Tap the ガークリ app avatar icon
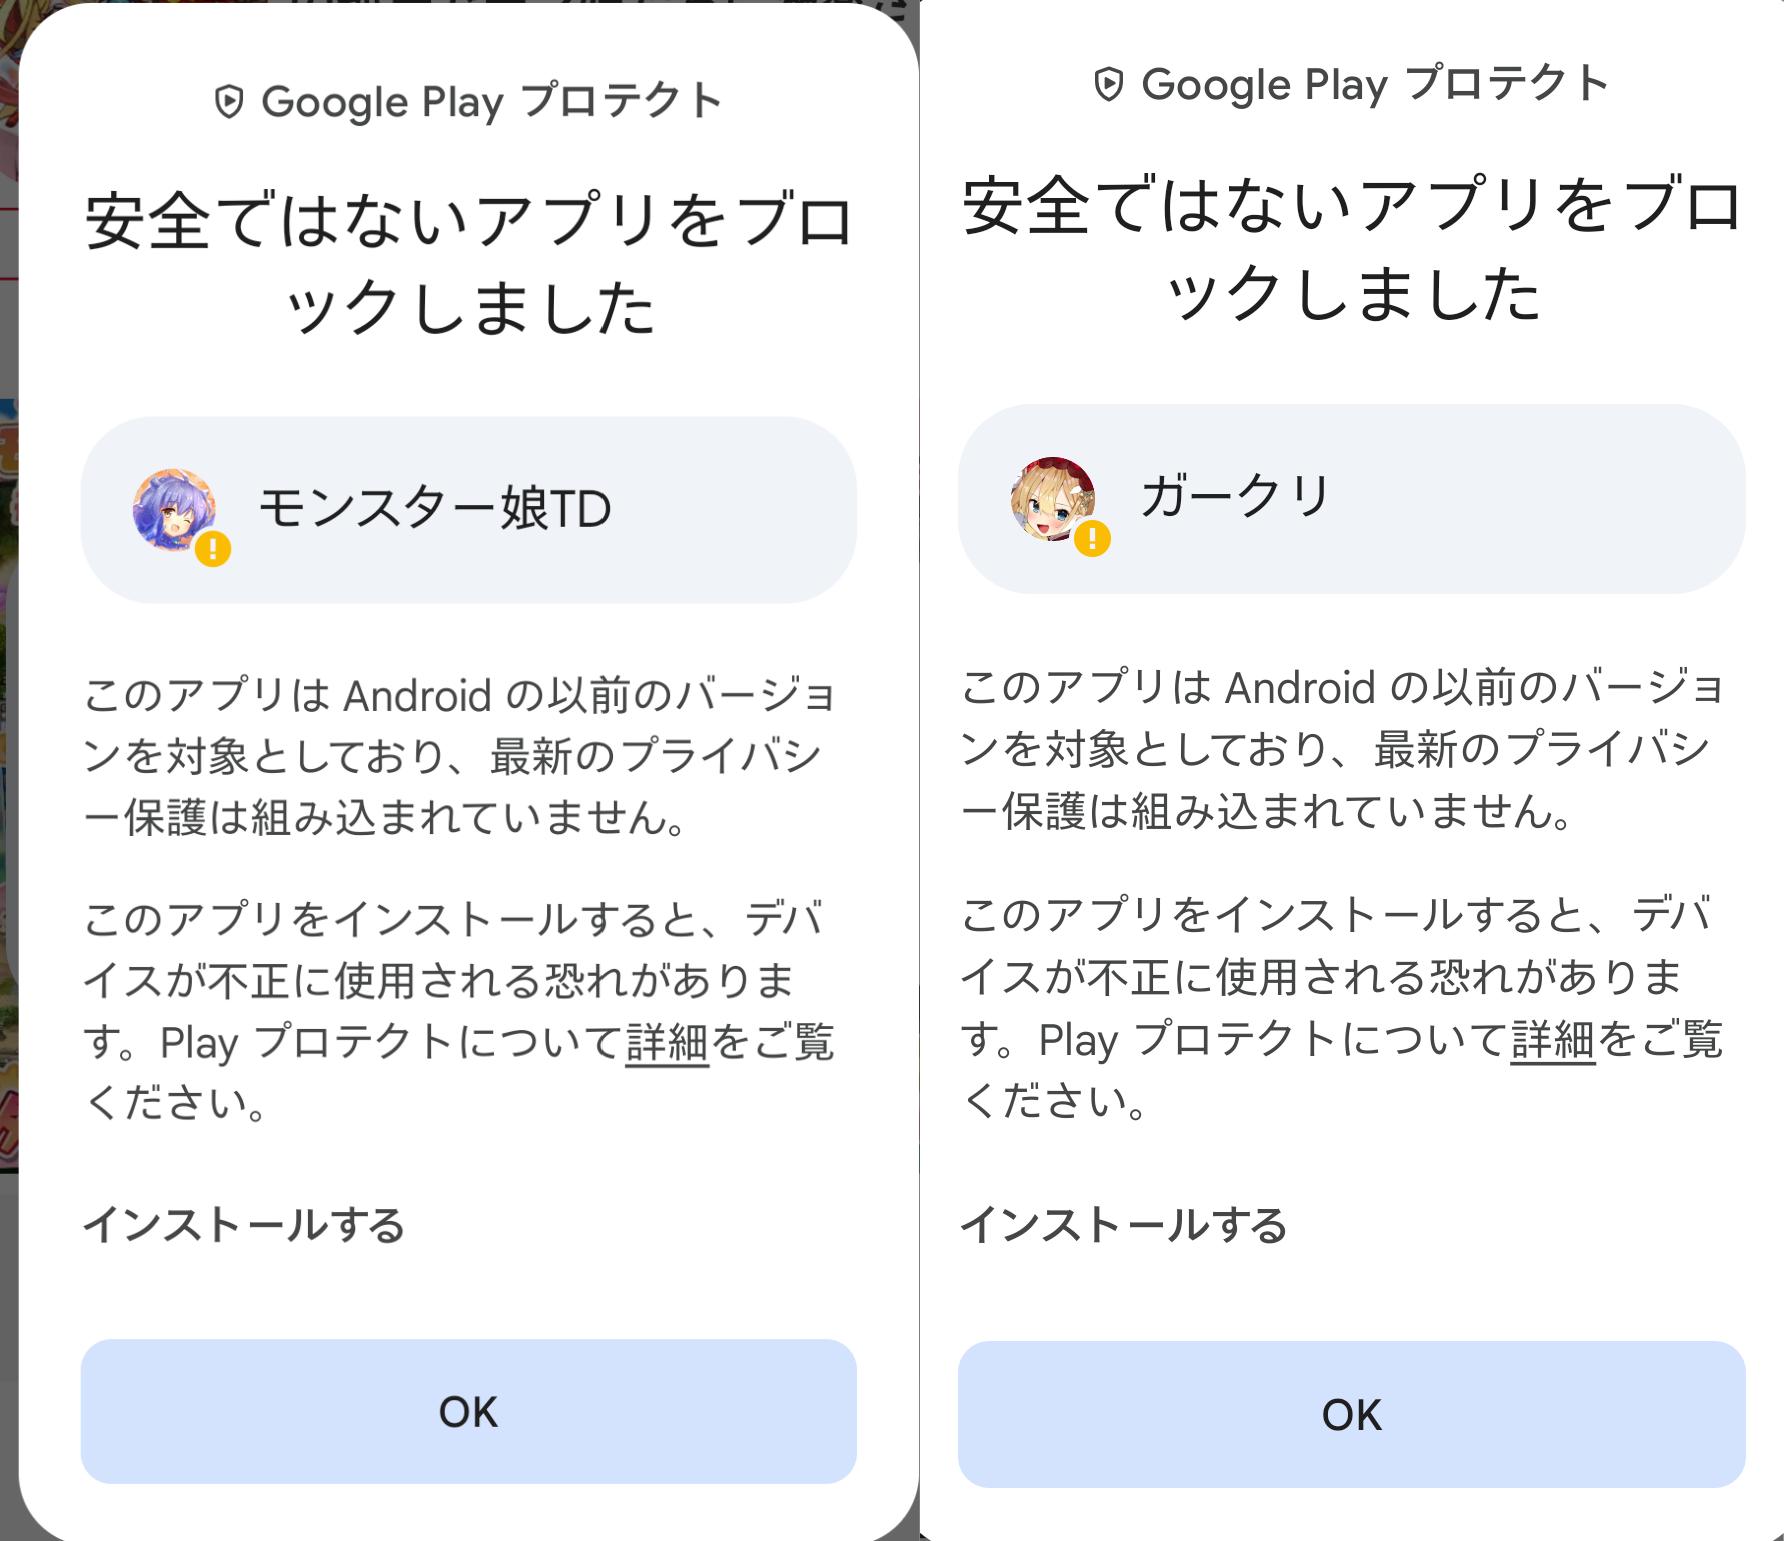 [1052, 498]
